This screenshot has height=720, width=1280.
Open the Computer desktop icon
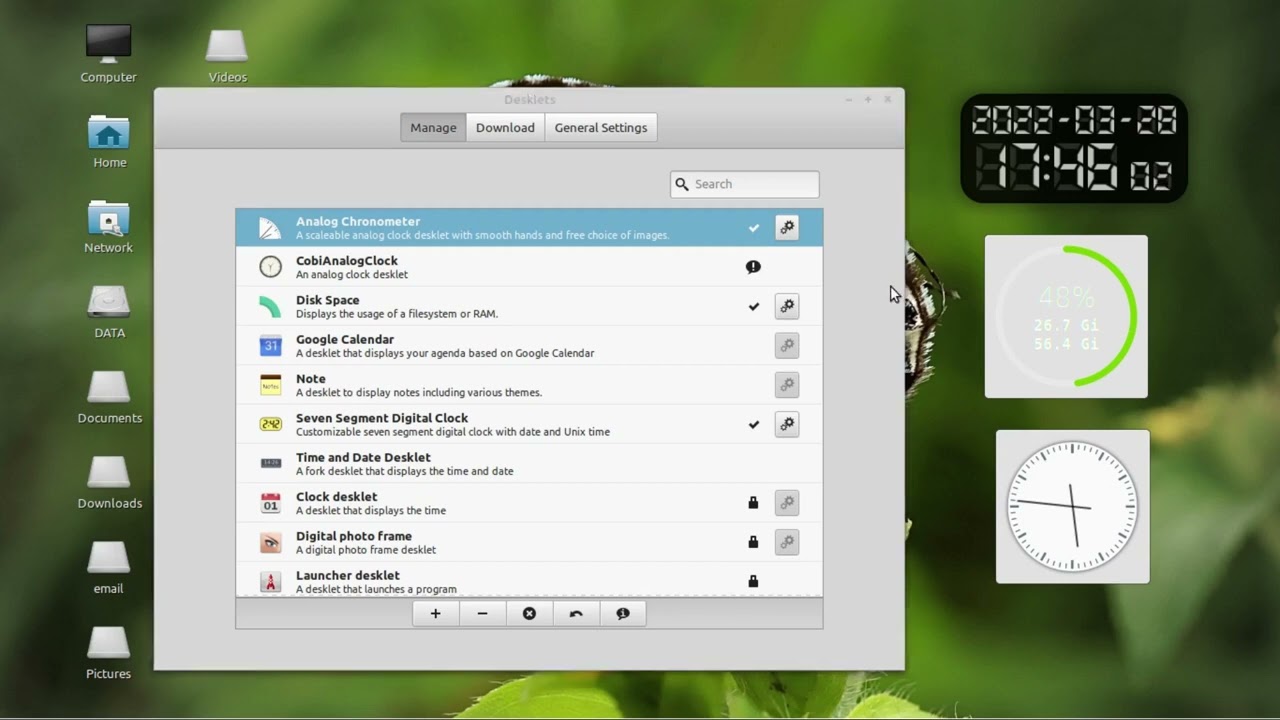[x=109, y=52]
